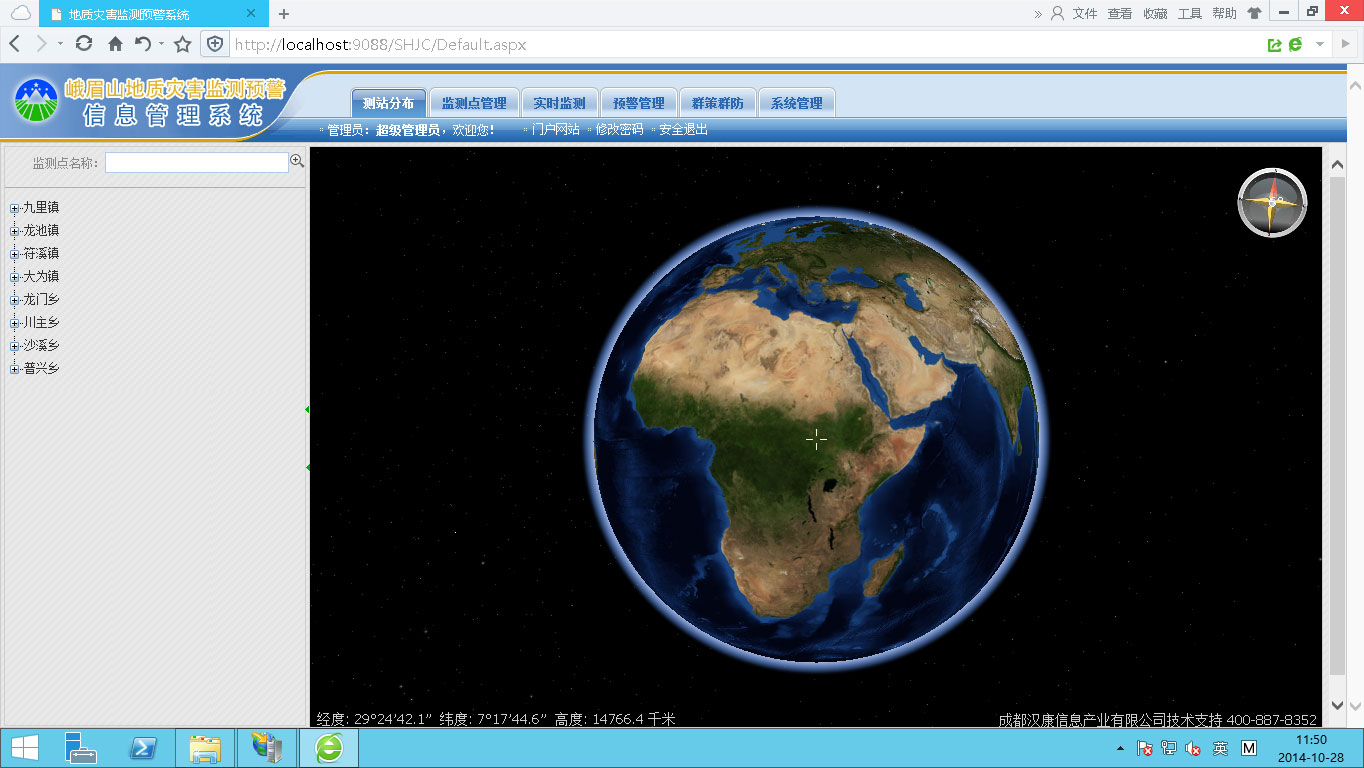Image resolution: width=1364 pixels, height=768 pixels.
Task: Close the 地质灾害监测预警系统 tab
Action: pyautogui.click(x=252, y=14)
